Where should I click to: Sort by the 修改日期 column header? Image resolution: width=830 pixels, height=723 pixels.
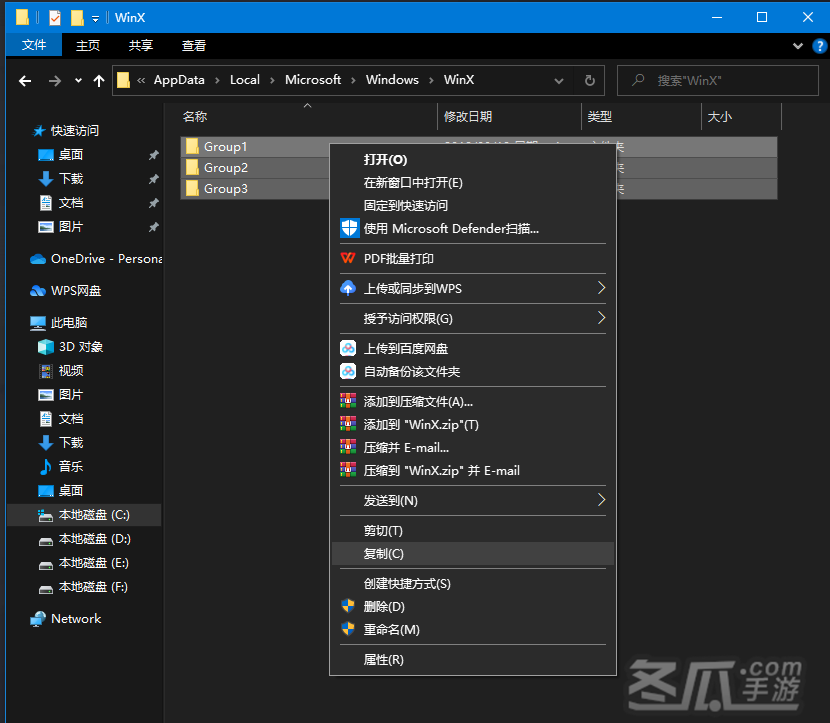click(x=509, y=116)
